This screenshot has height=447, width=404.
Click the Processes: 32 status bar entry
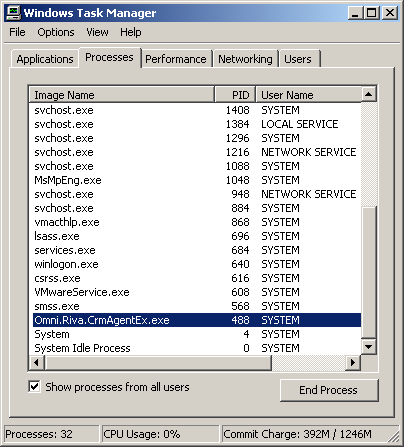click(52, 434)
